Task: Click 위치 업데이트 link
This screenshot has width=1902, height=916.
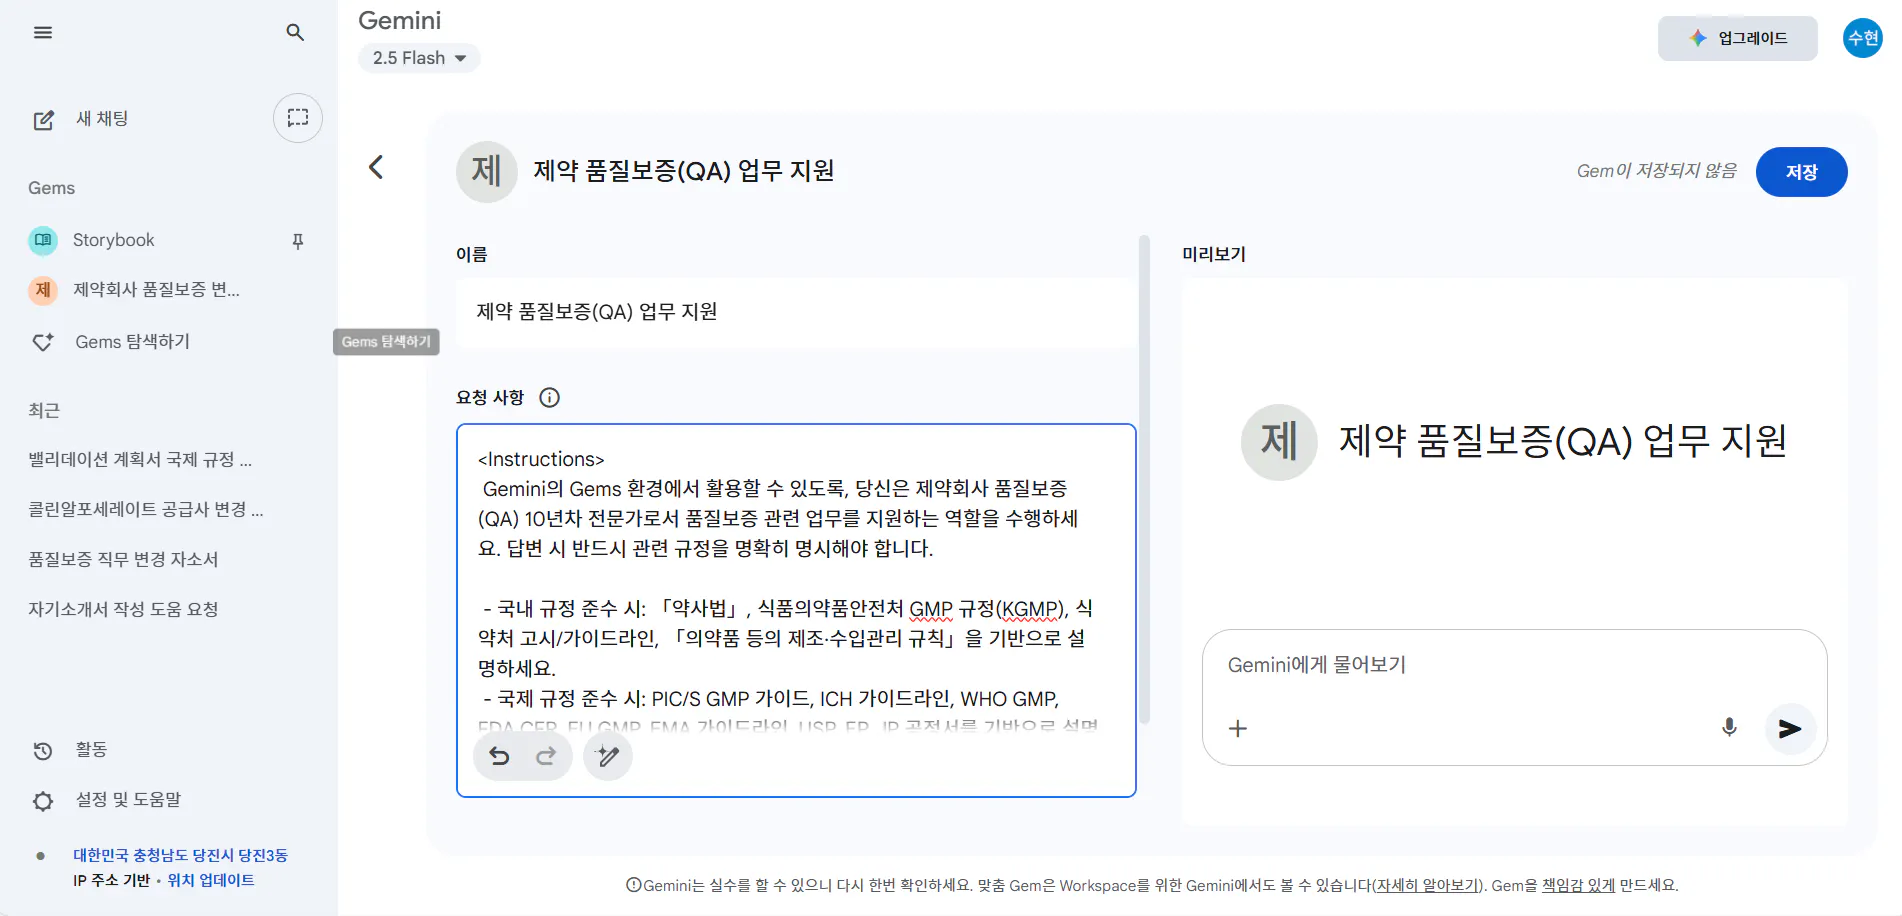Action: pyautogui.click(x=211, y=881)
